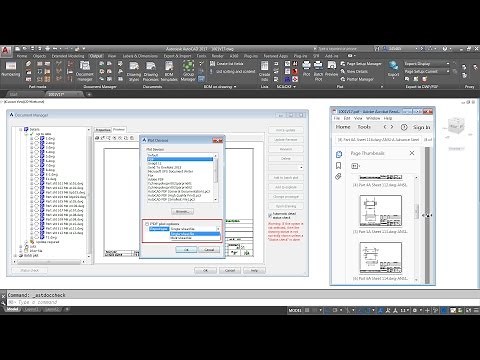Open the Output type dropdown in Plot Devices
Viewport: 480px width, 360px height.
coord(218,229)
